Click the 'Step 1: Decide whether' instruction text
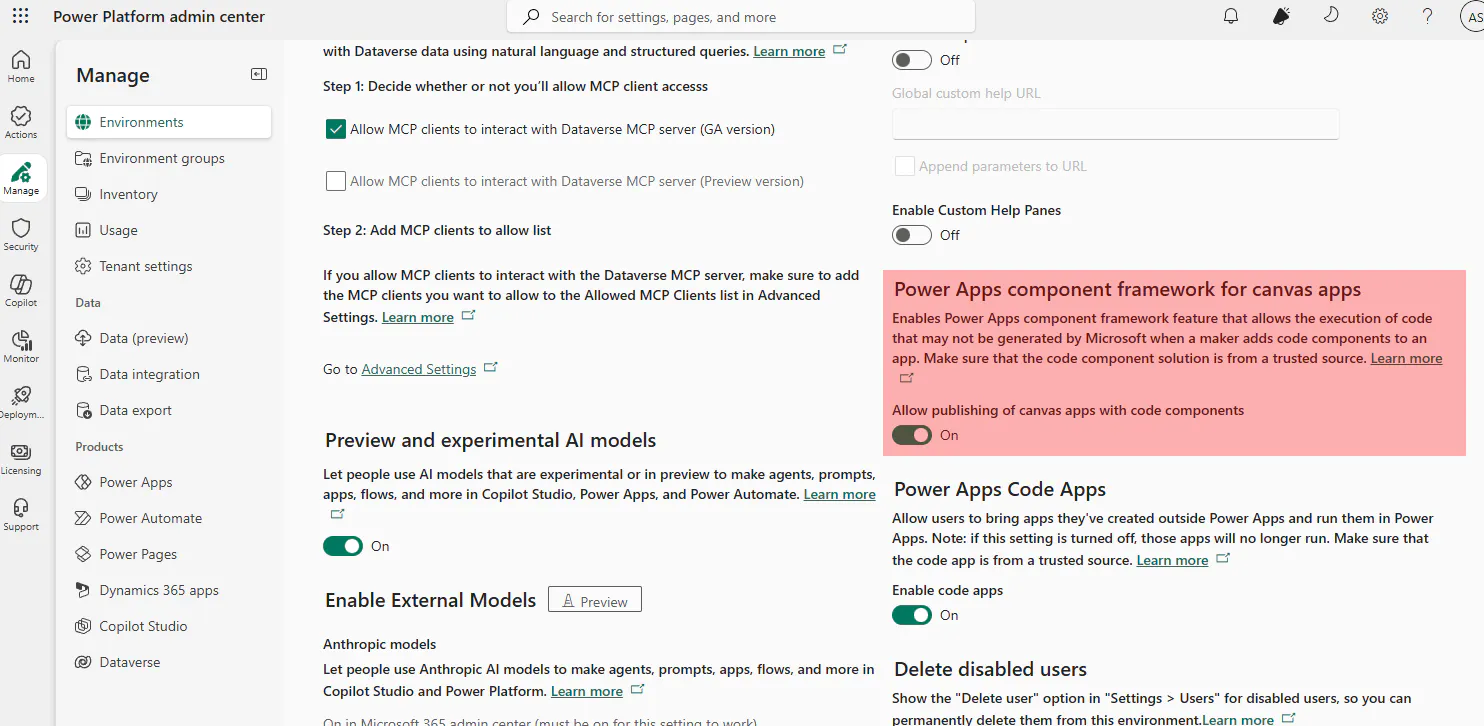This screenshot has height=726, width=1484. point(516,86)
